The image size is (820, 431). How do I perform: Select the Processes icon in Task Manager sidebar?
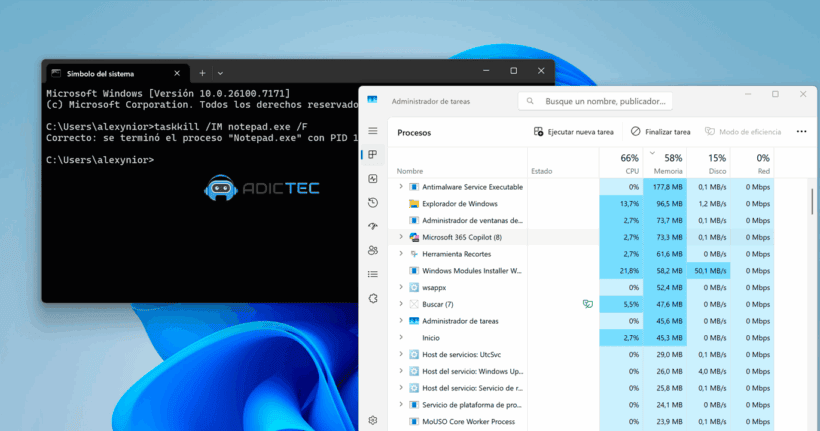(x=373, y=155)
